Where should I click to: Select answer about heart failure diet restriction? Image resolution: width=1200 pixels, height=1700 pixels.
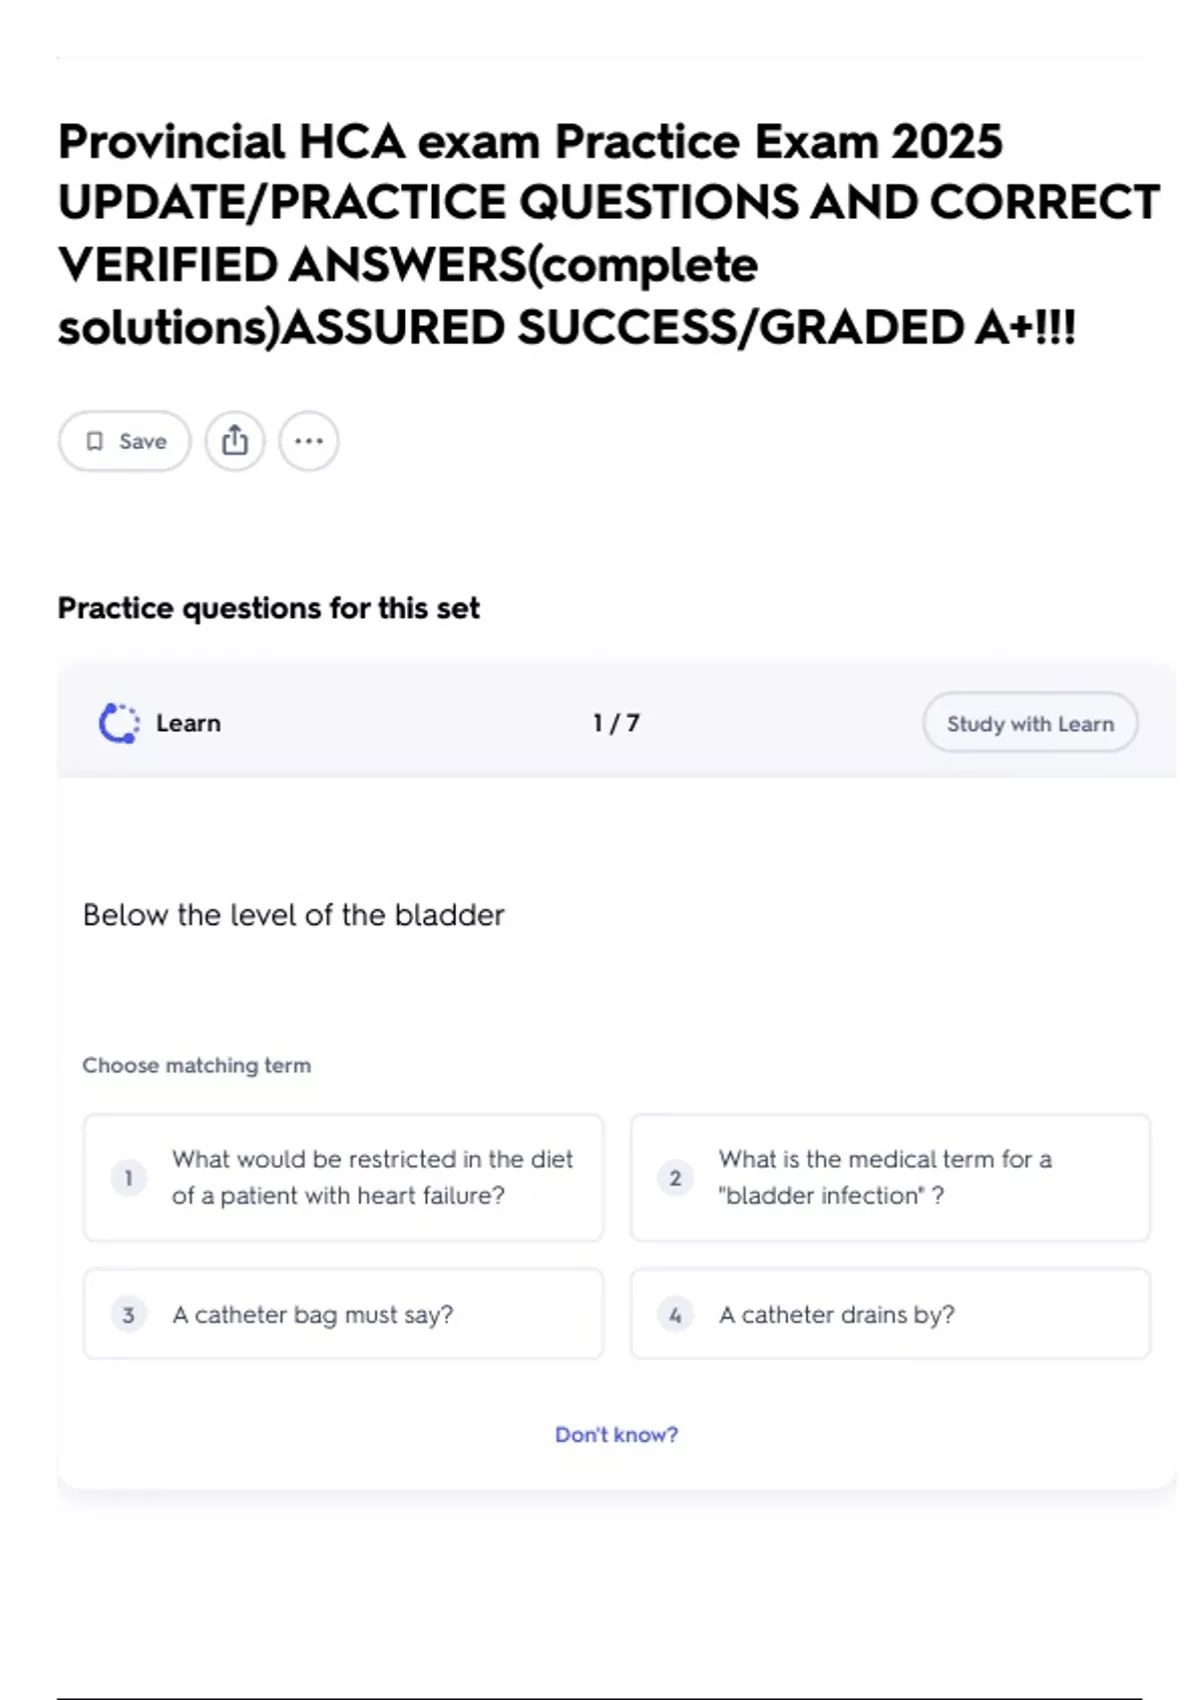tap(372, 1177)
